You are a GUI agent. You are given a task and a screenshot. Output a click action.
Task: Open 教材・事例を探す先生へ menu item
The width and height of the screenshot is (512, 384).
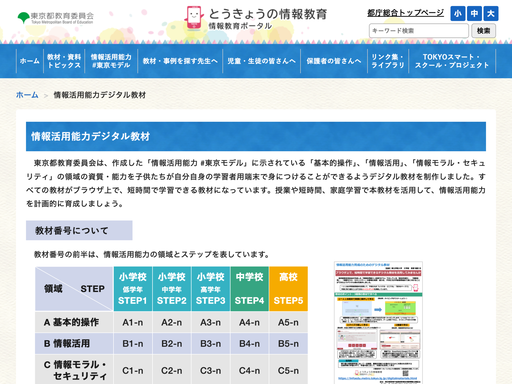tap(180, 61)
